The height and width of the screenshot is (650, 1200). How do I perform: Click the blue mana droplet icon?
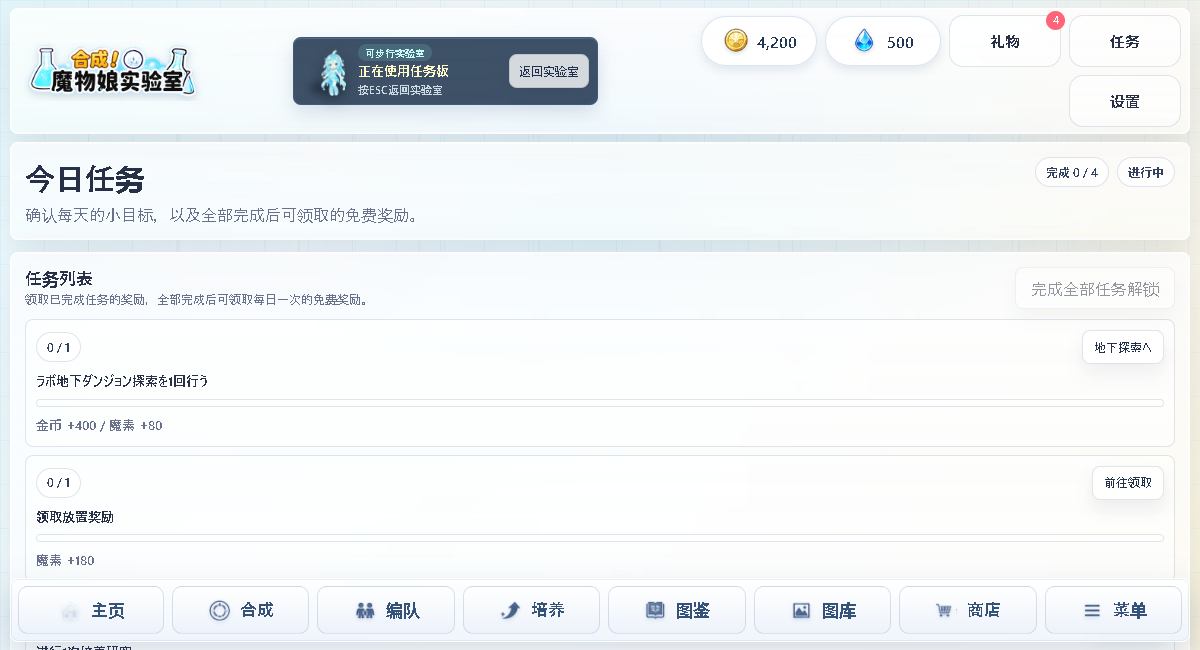[864, 41]
